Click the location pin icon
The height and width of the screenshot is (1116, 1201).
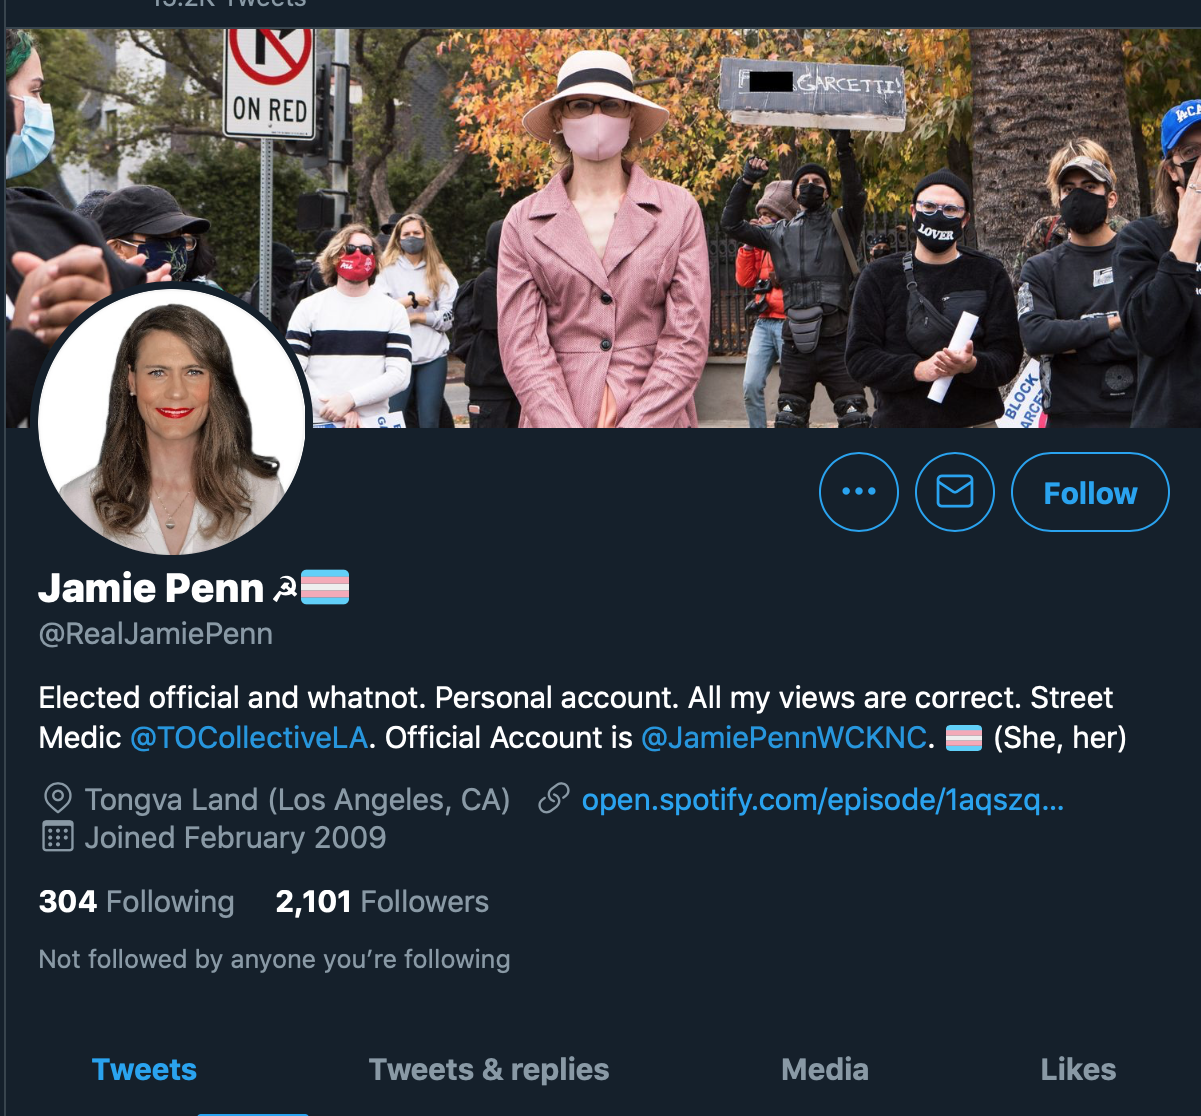tap(58, 799)
